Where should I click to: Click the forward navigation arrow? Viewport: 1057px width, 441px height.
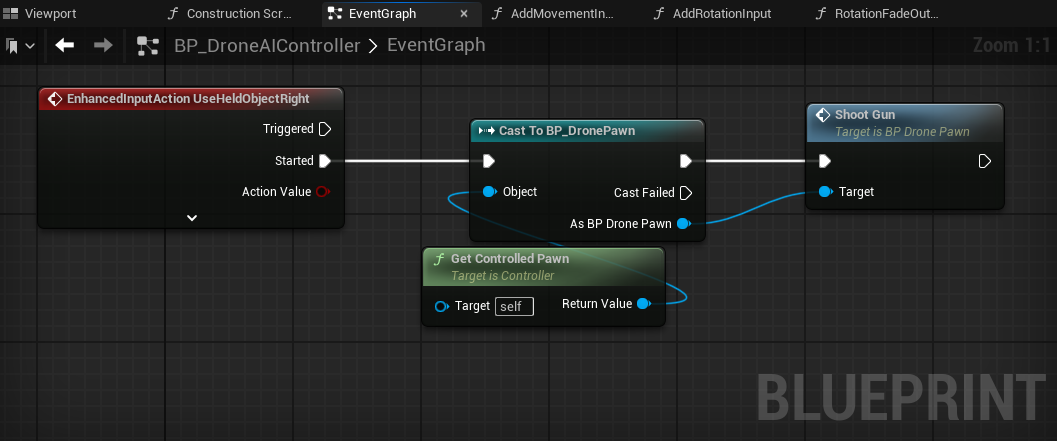[x=102, y=46]
